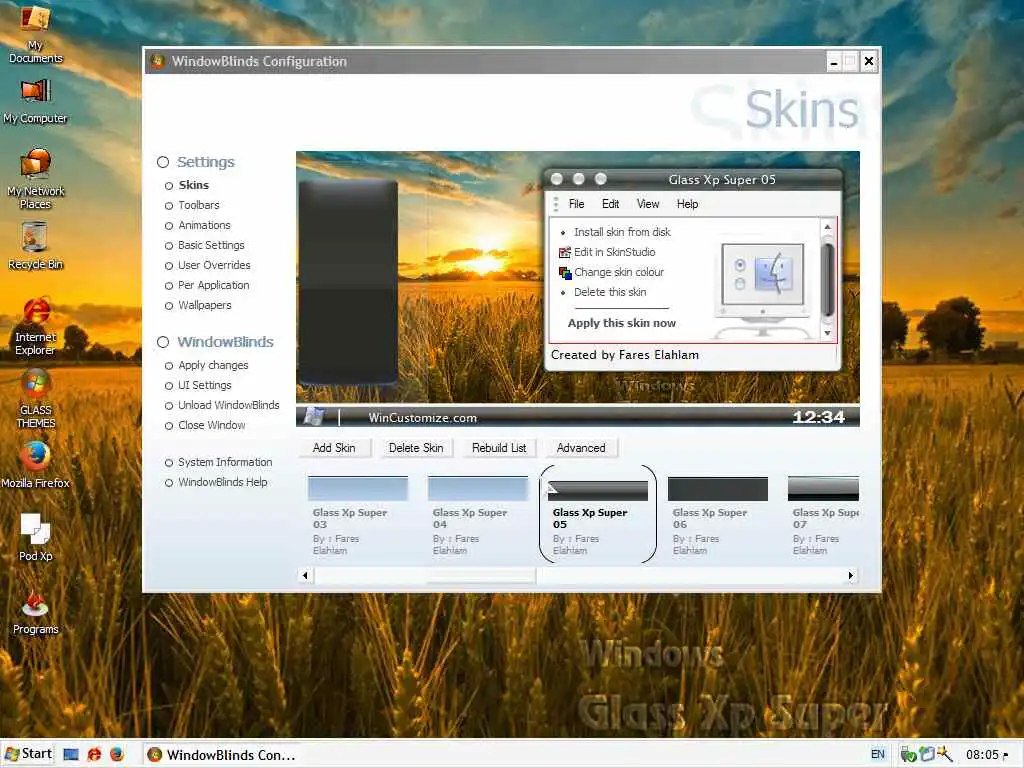Open My Documents desktop icon

tap(35, 34)
